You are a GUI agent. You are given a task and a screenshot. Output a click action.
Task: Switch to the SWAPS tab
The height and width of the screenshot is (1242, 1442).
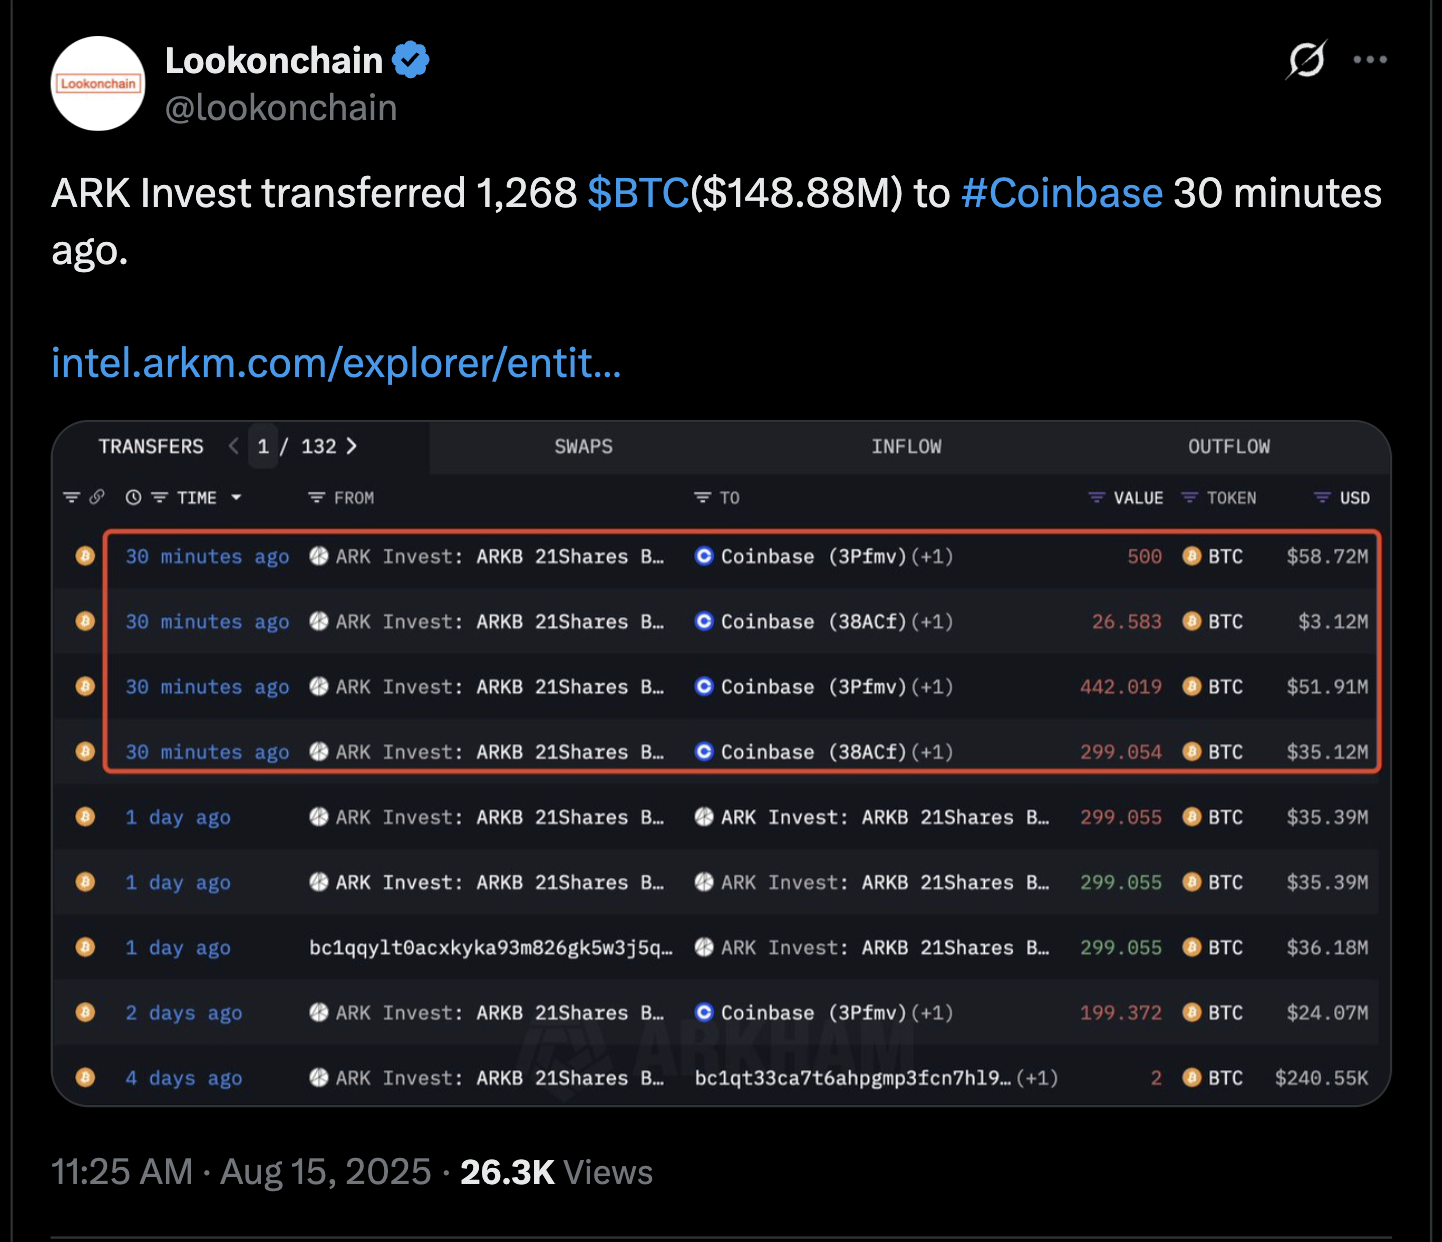(583, 447)
